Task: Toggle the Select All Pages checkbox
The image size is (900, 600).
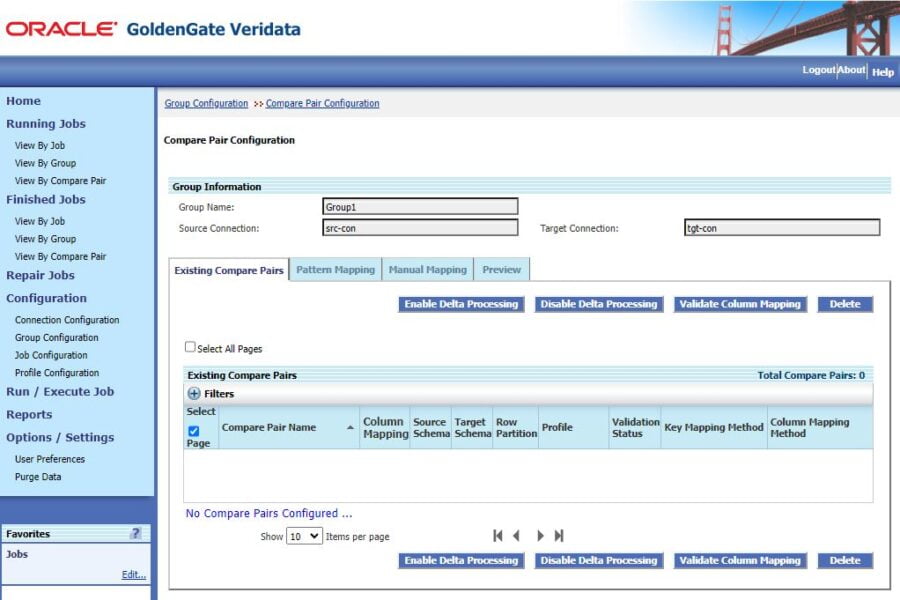Action: click(x=189, y=344)
